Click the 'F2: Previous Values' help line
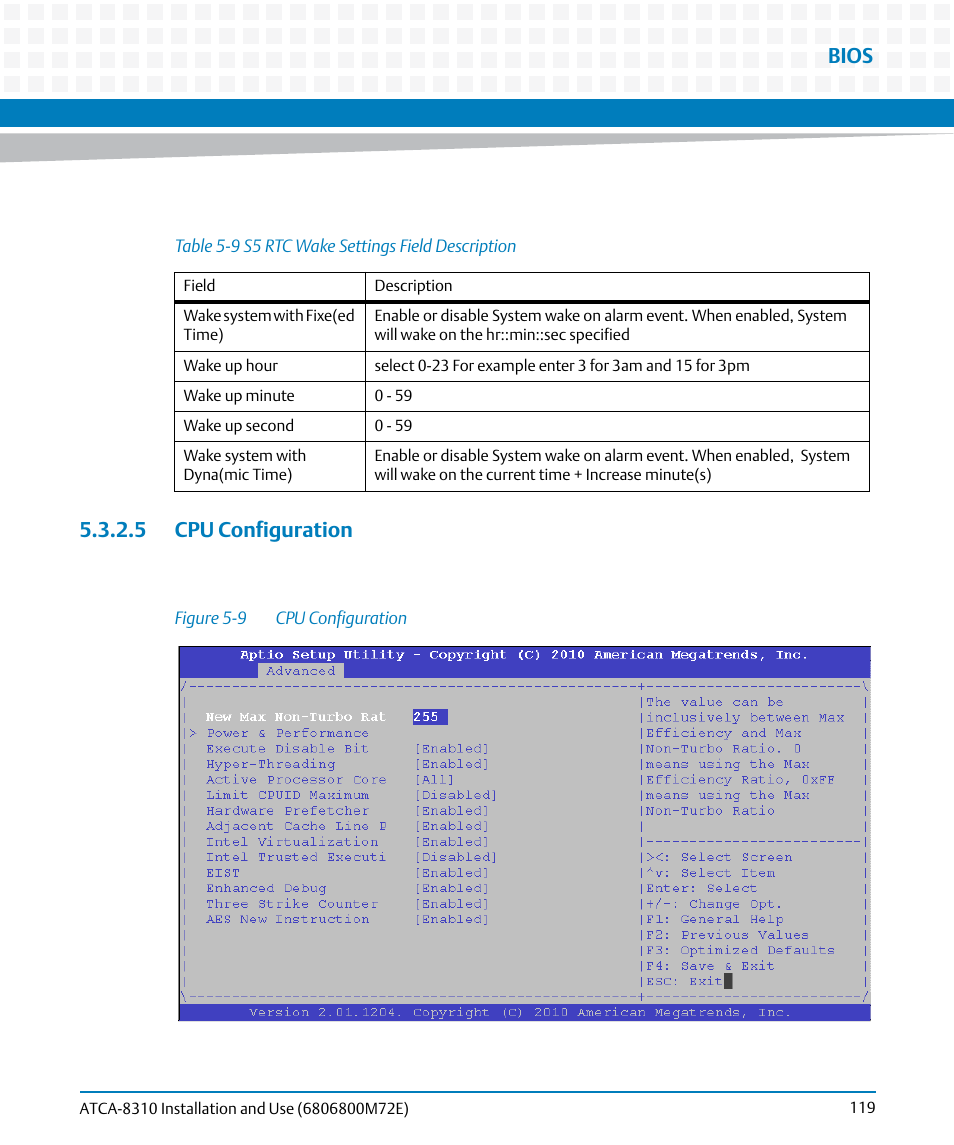Image resolution: width=954 pixels, height=1145 pixels. 727,935
